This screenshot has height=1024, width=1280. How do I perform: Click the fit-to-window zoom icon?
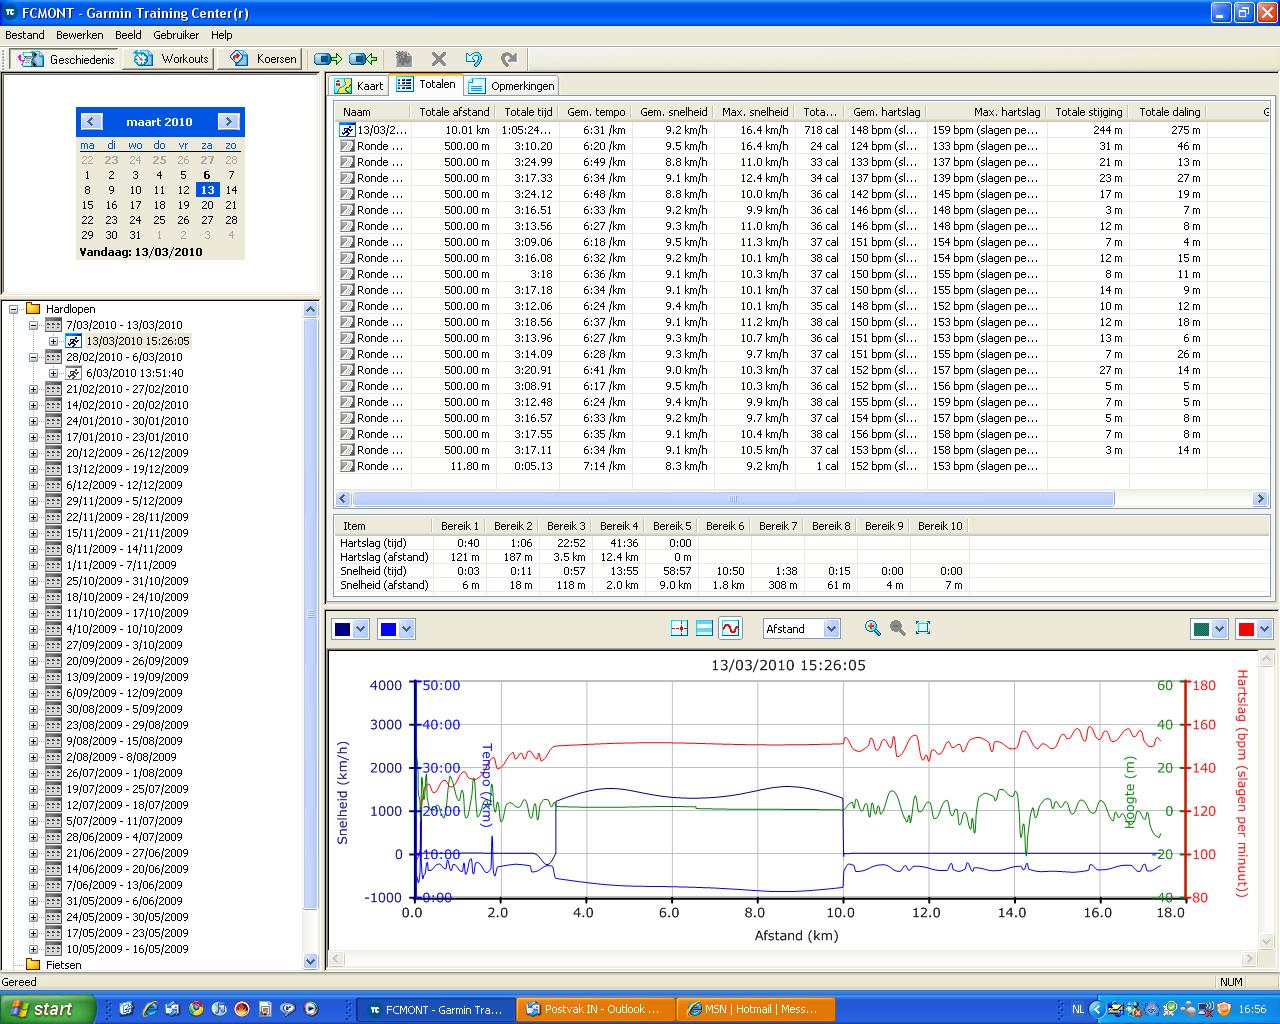(x=923, y=628)
